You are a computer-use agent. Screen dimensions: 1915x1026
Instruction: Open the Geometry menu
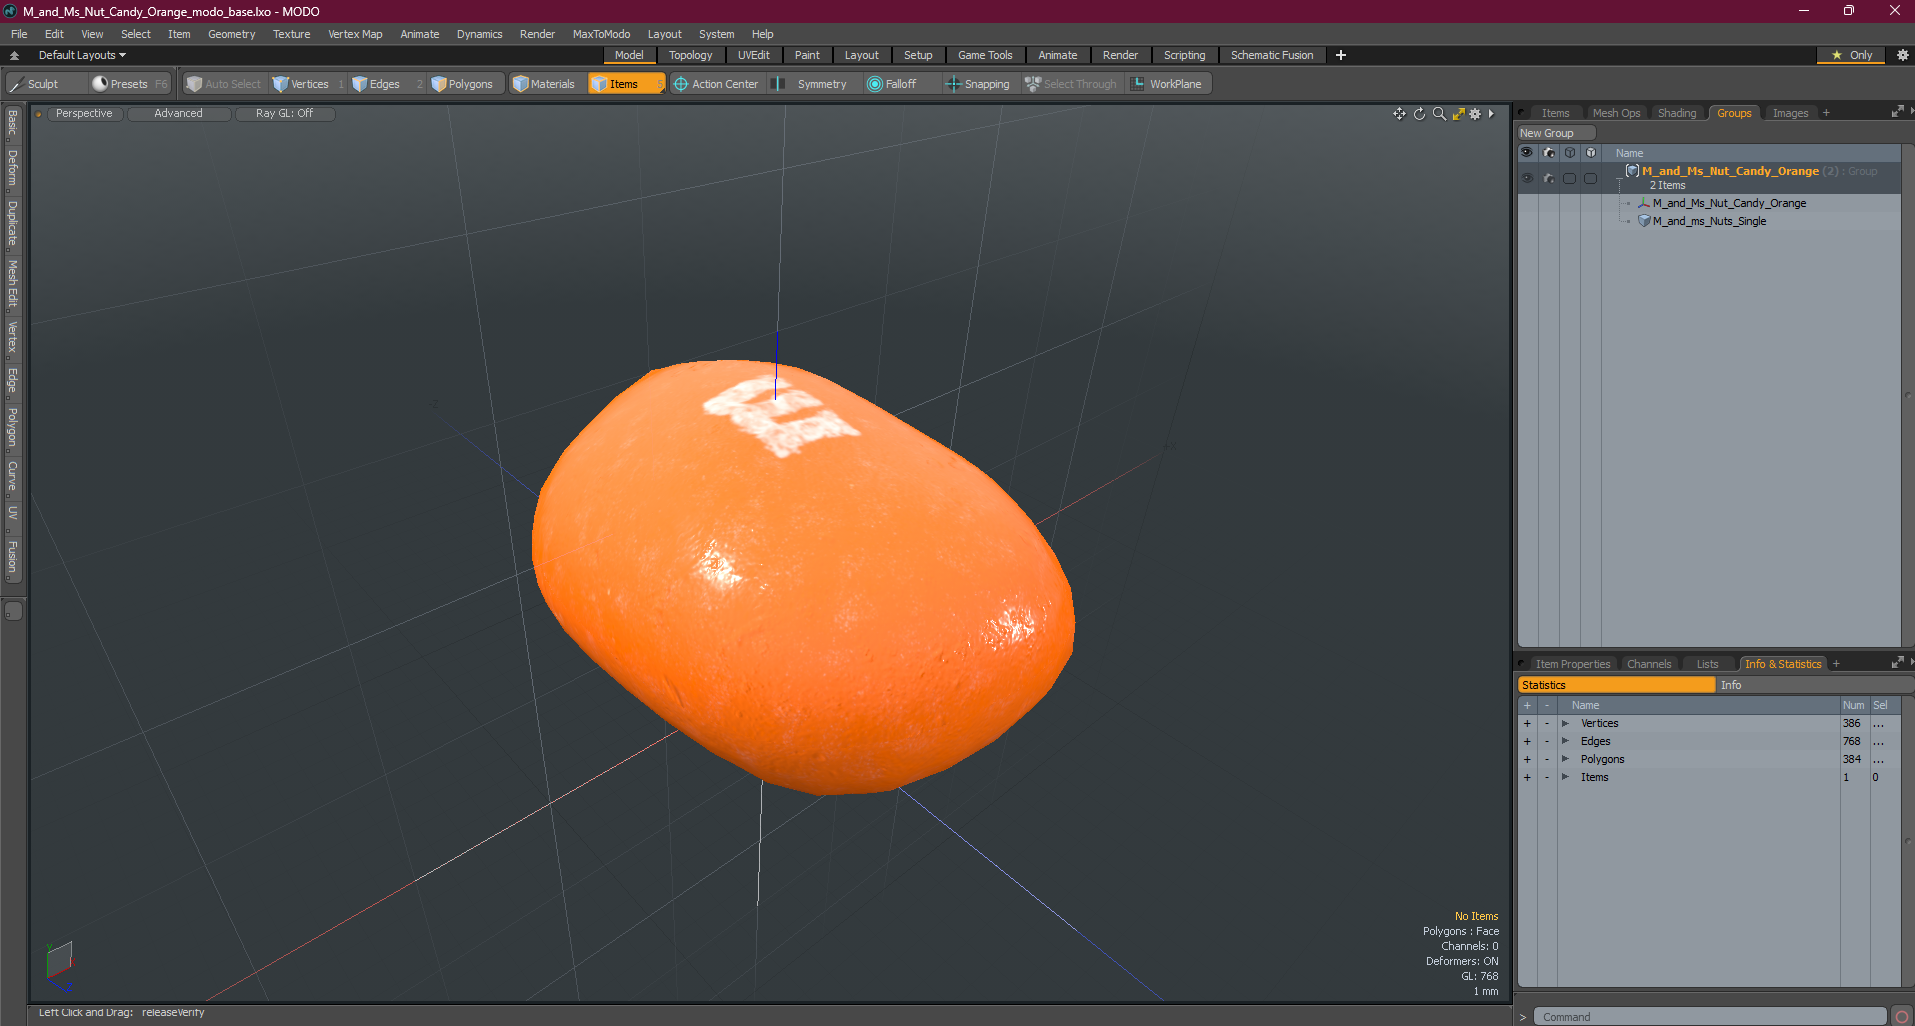pyautogui.click(x=231, y=34)
